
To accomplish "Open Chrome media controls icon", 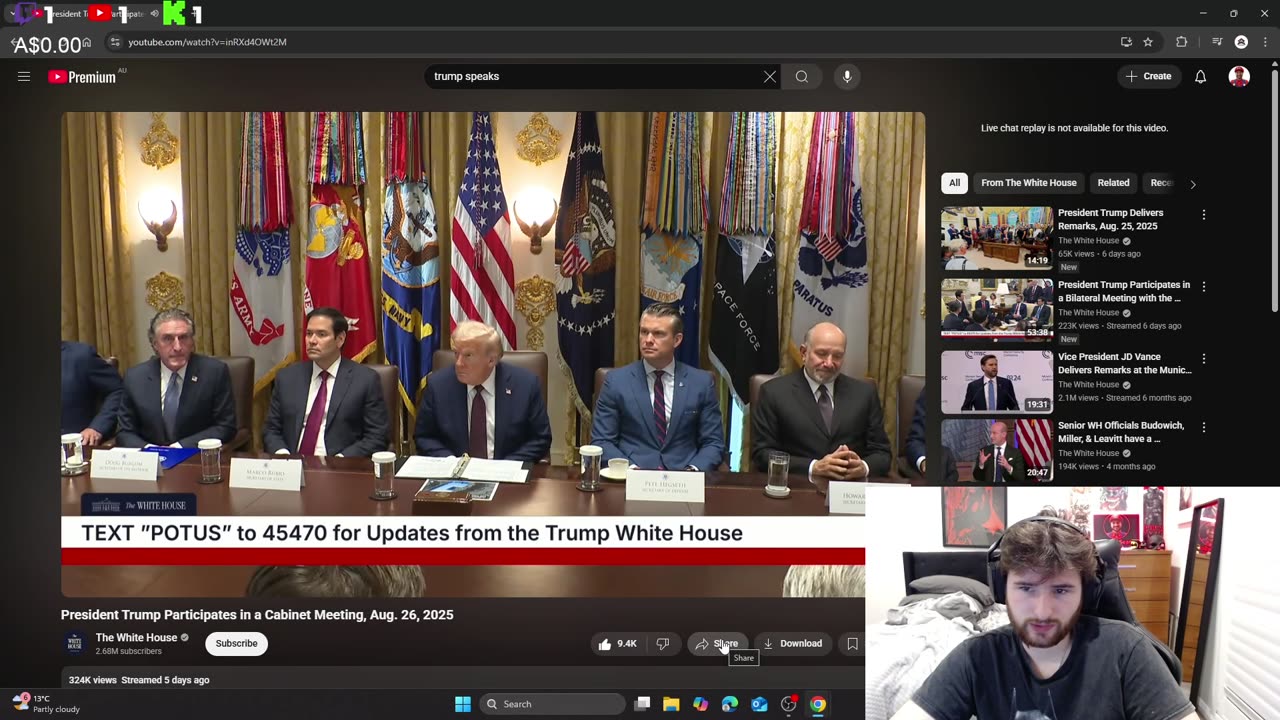I will tap(1217, 42).
